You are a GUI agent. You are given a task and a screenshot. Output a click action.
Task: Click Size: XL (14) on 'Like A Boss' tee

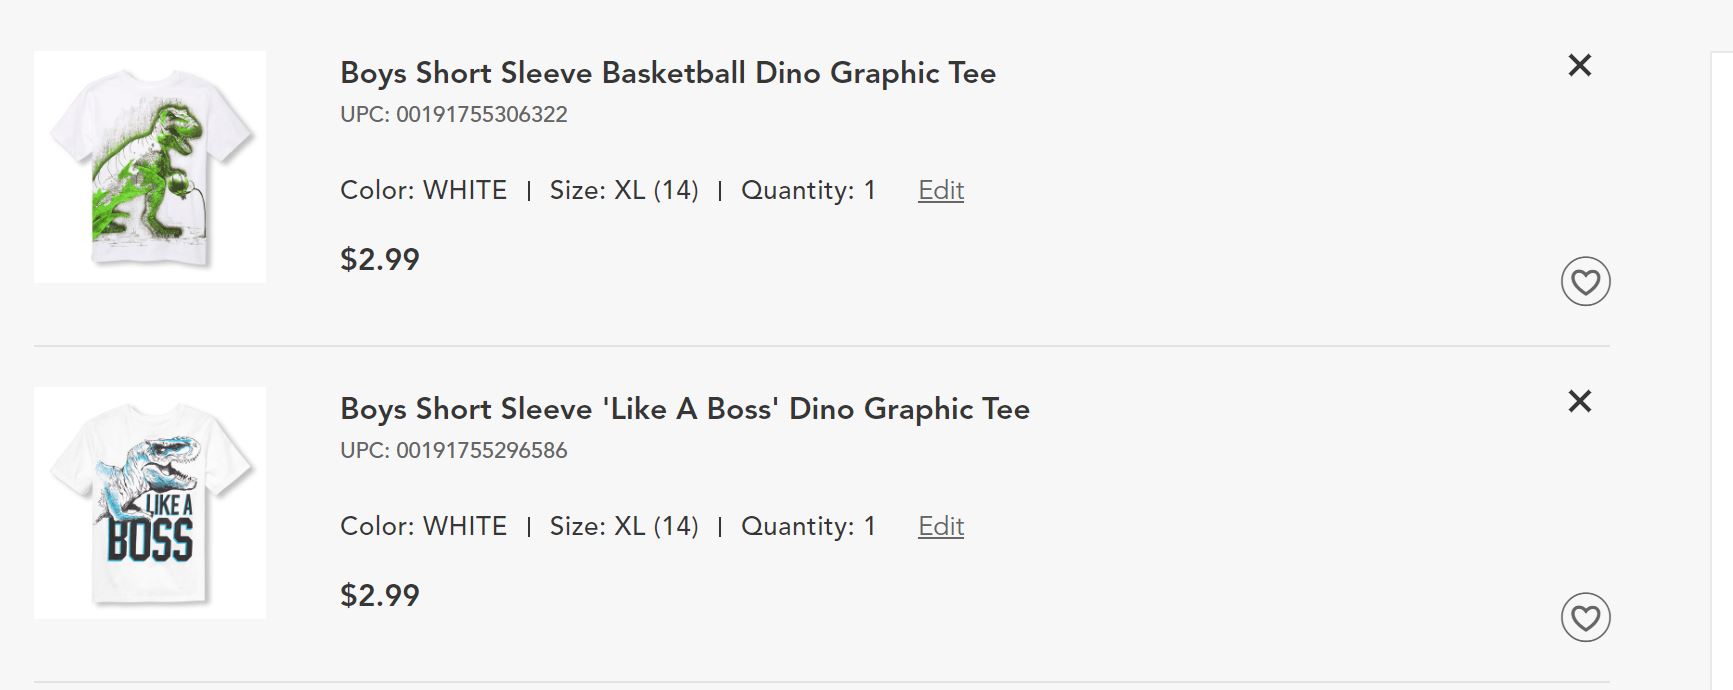[x=623, y=526]
